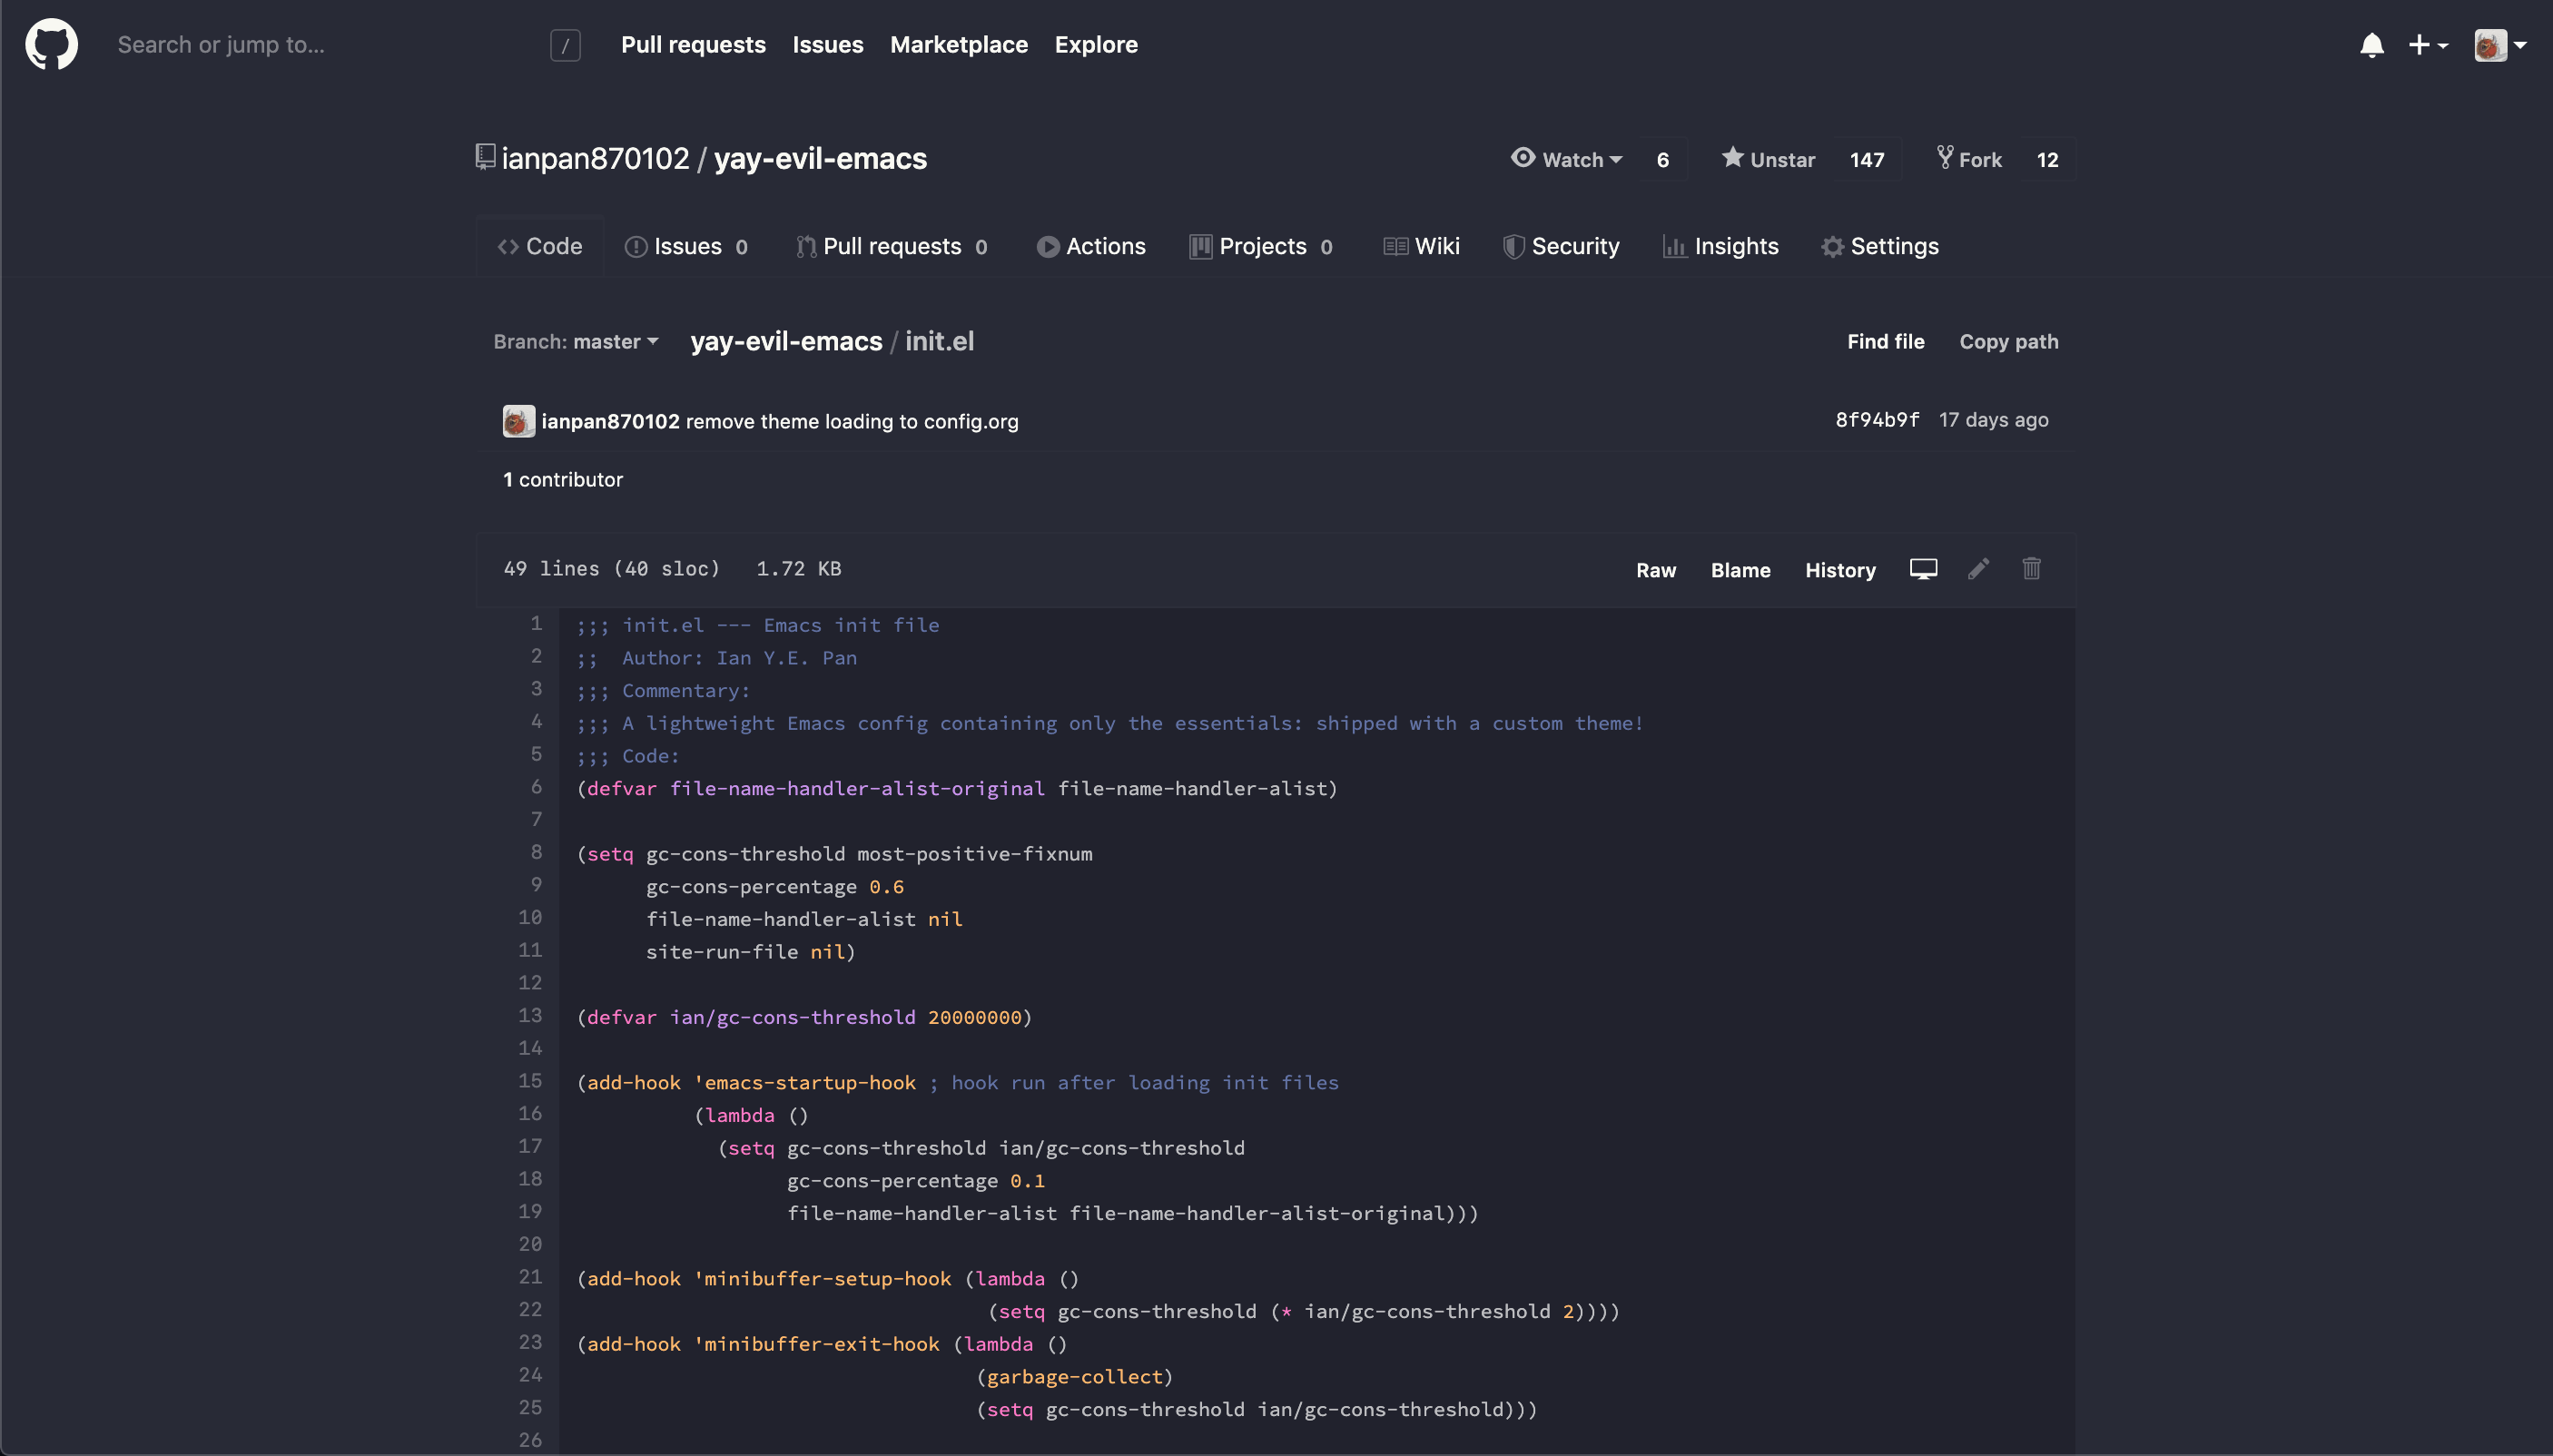Viewport: 2553px width, 1456px height.
Task: Click the Raw view button
Action: pyautogui.click(x=1655, y=570)
